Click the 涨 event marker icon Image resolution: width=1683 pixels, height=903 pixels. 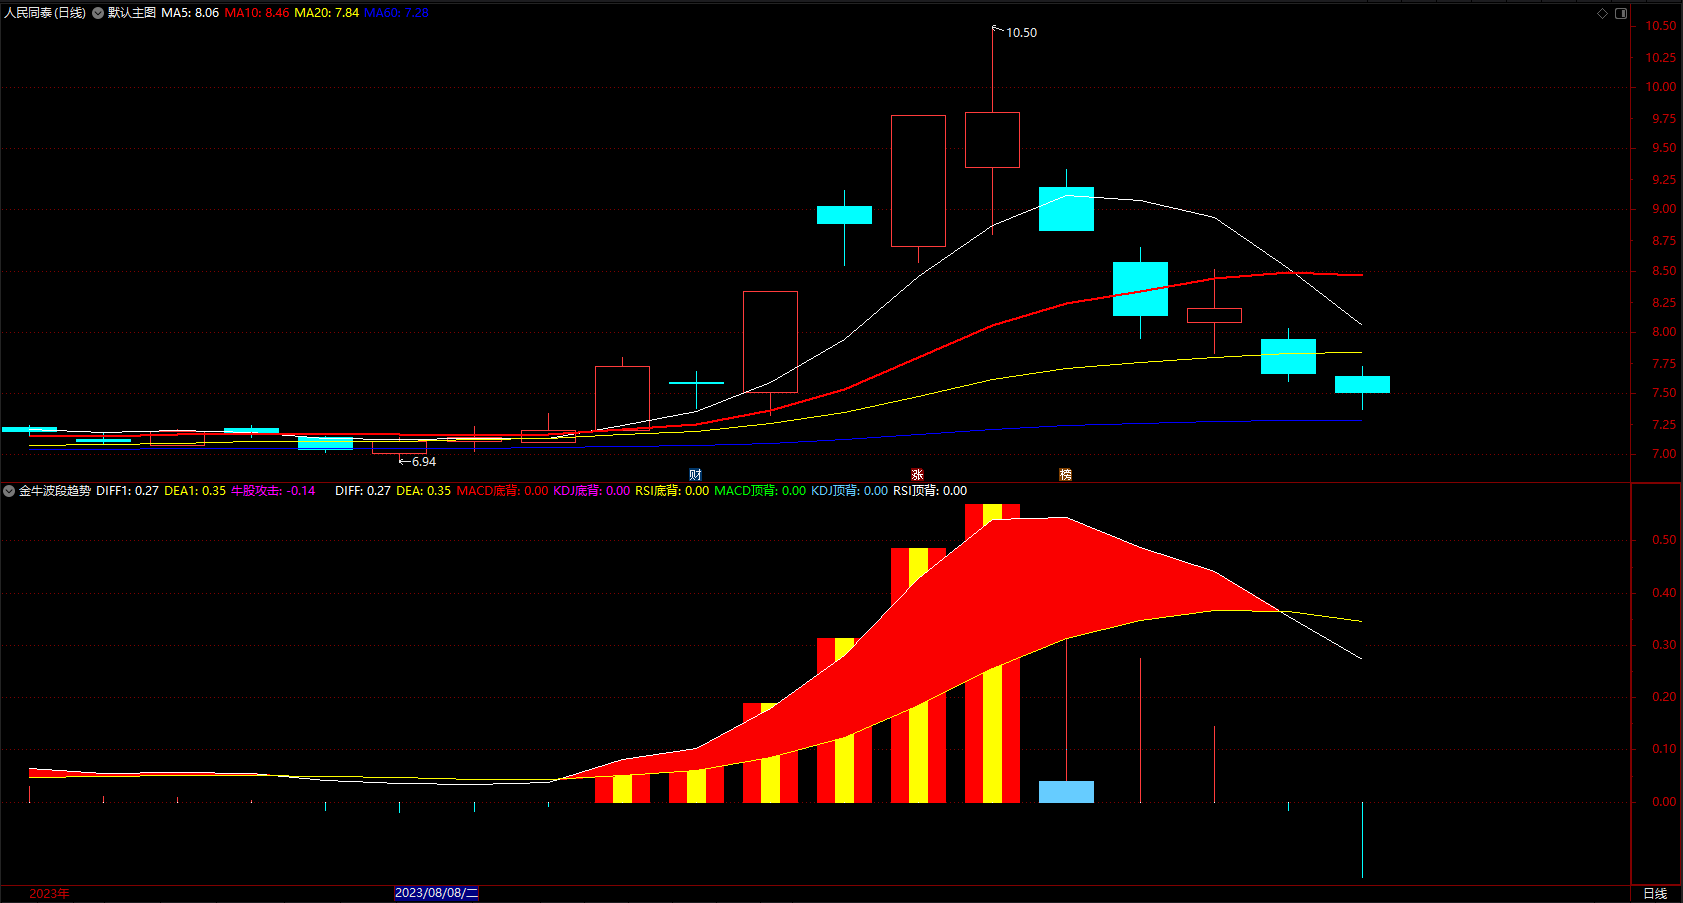pos(917,475)
